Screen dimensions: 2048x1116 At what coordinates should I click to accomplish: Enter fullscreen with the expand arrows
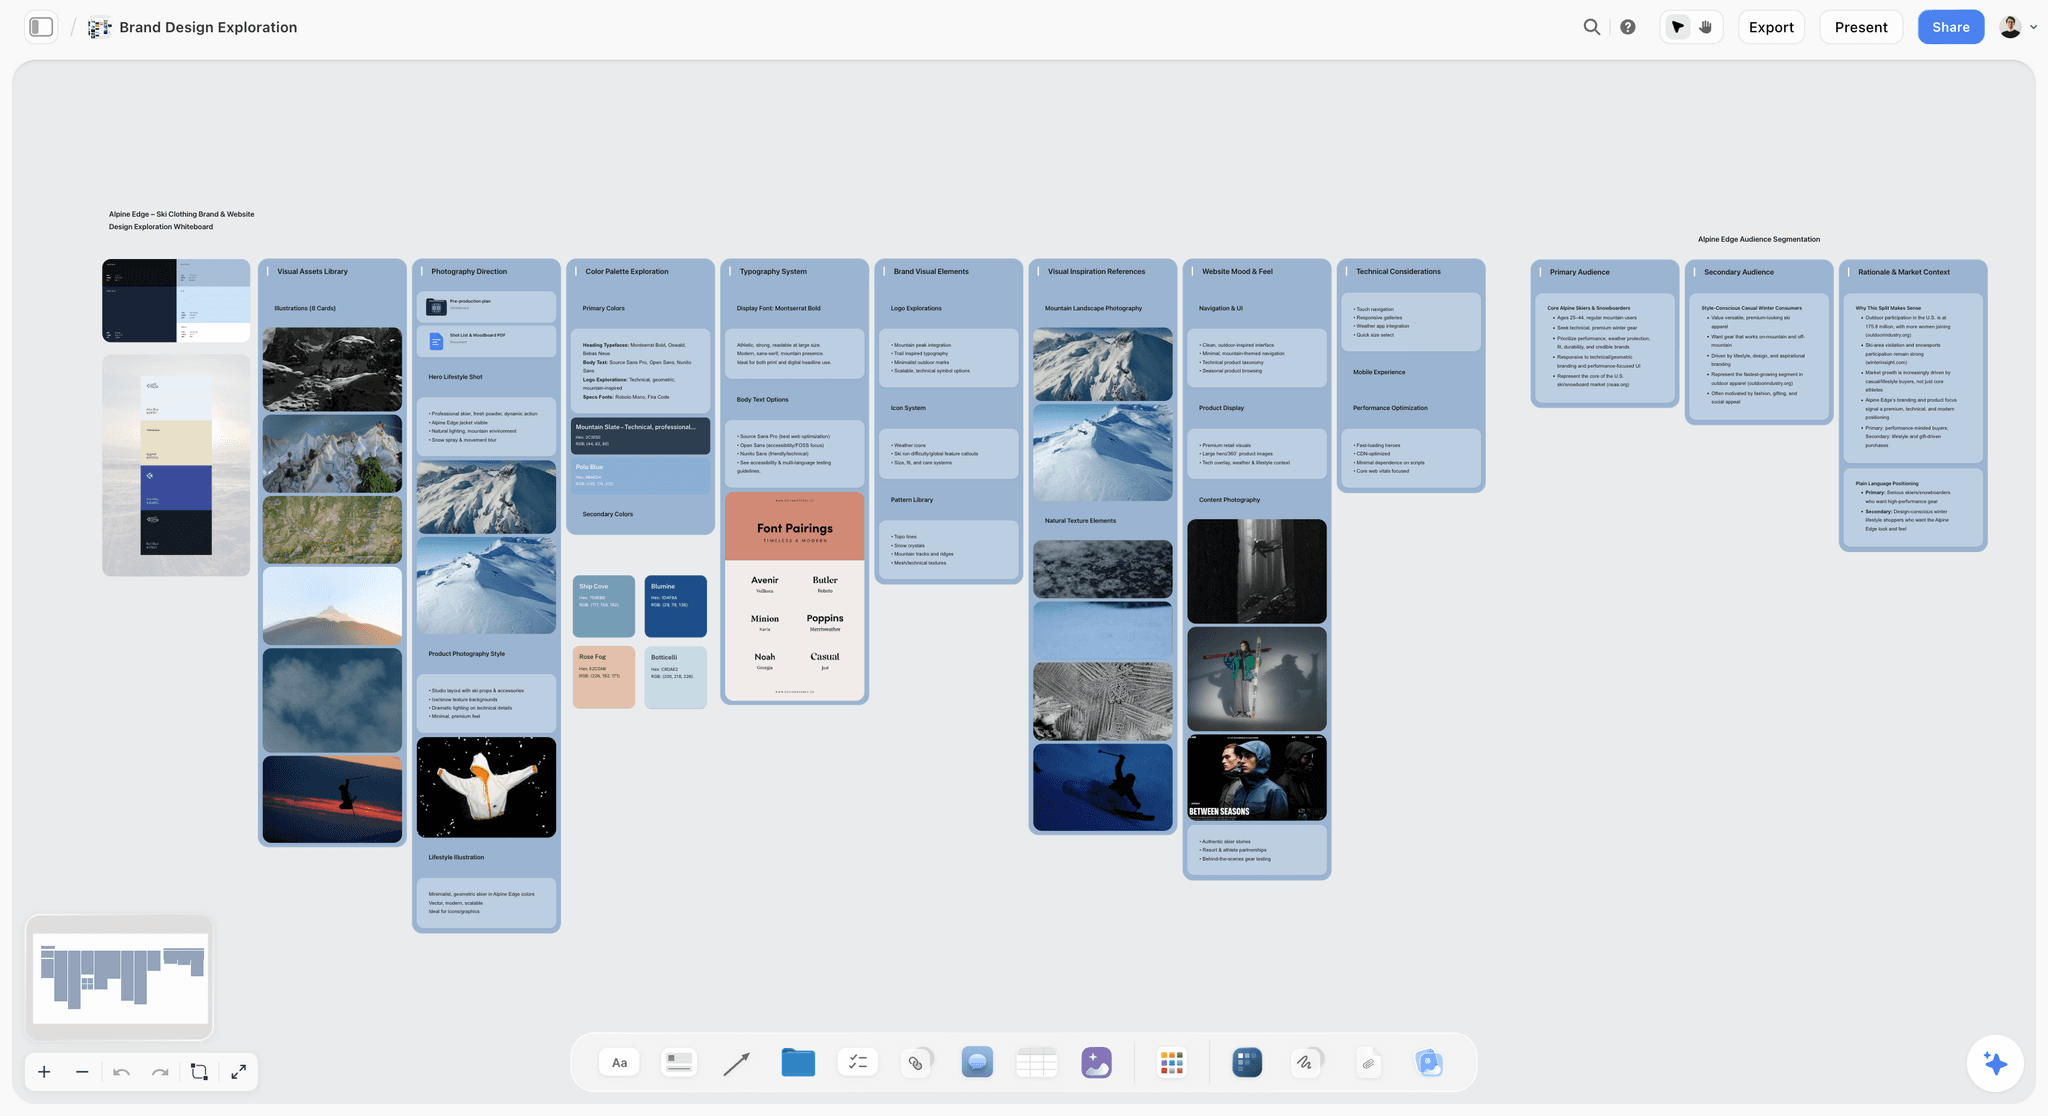click(x=238, y=1072)
